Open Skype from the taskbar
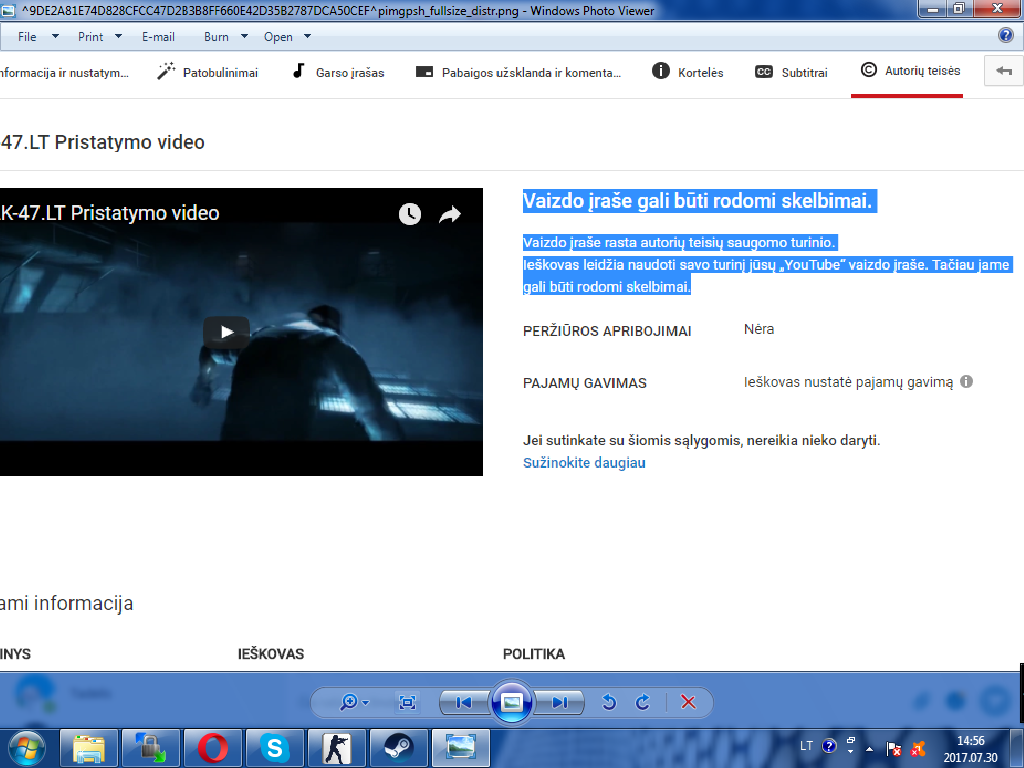The height and width of the screenshot is (768, 1024). pyautogui.click(x=274, y=747)
